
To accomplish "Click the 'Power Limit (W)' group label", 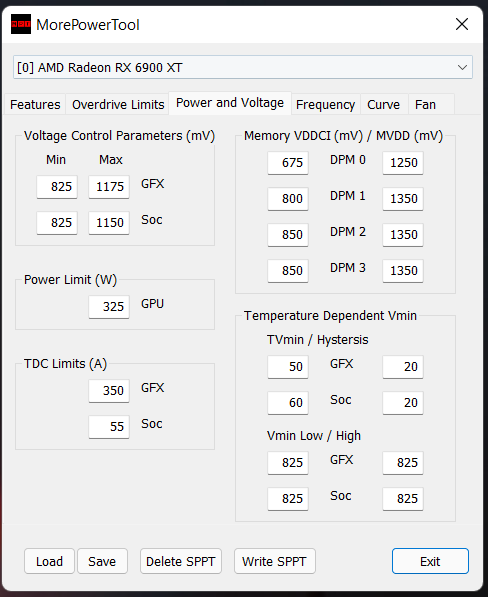I will 70,280.
